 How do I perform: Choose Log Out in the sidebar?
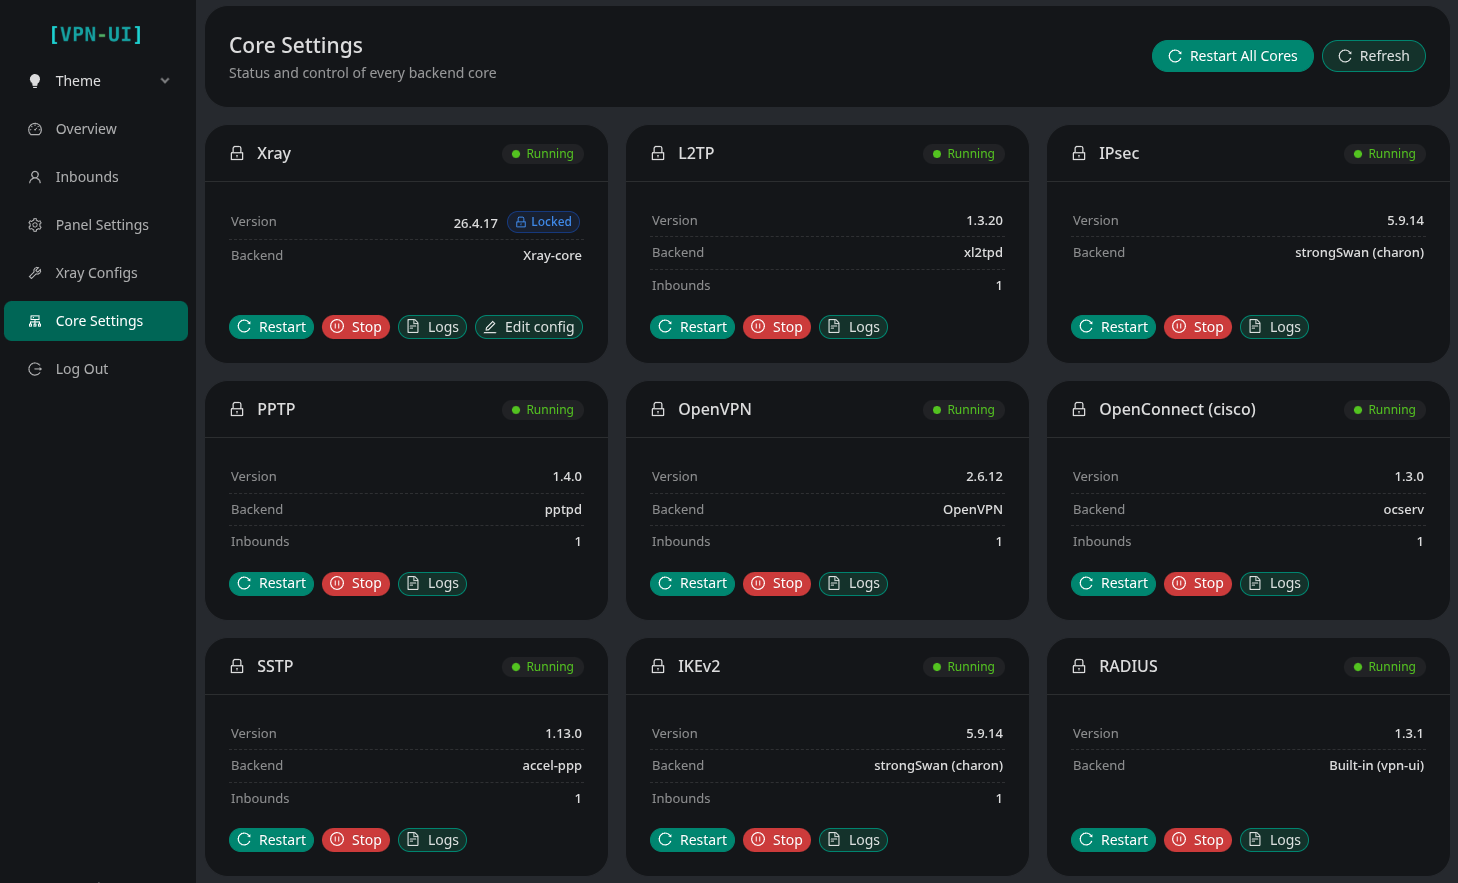96,369
